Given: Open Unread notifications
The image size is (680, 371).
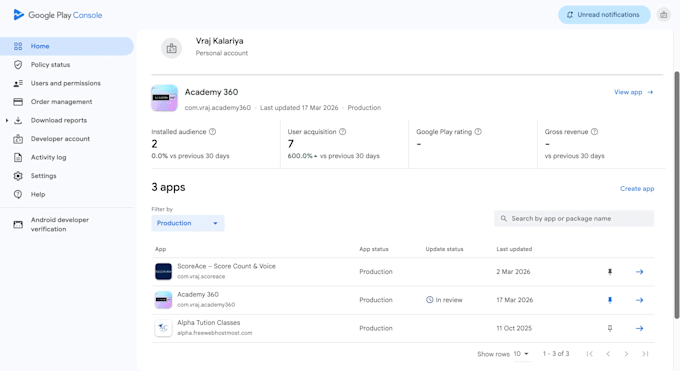Looking at the screenshot, I should 604,15.
